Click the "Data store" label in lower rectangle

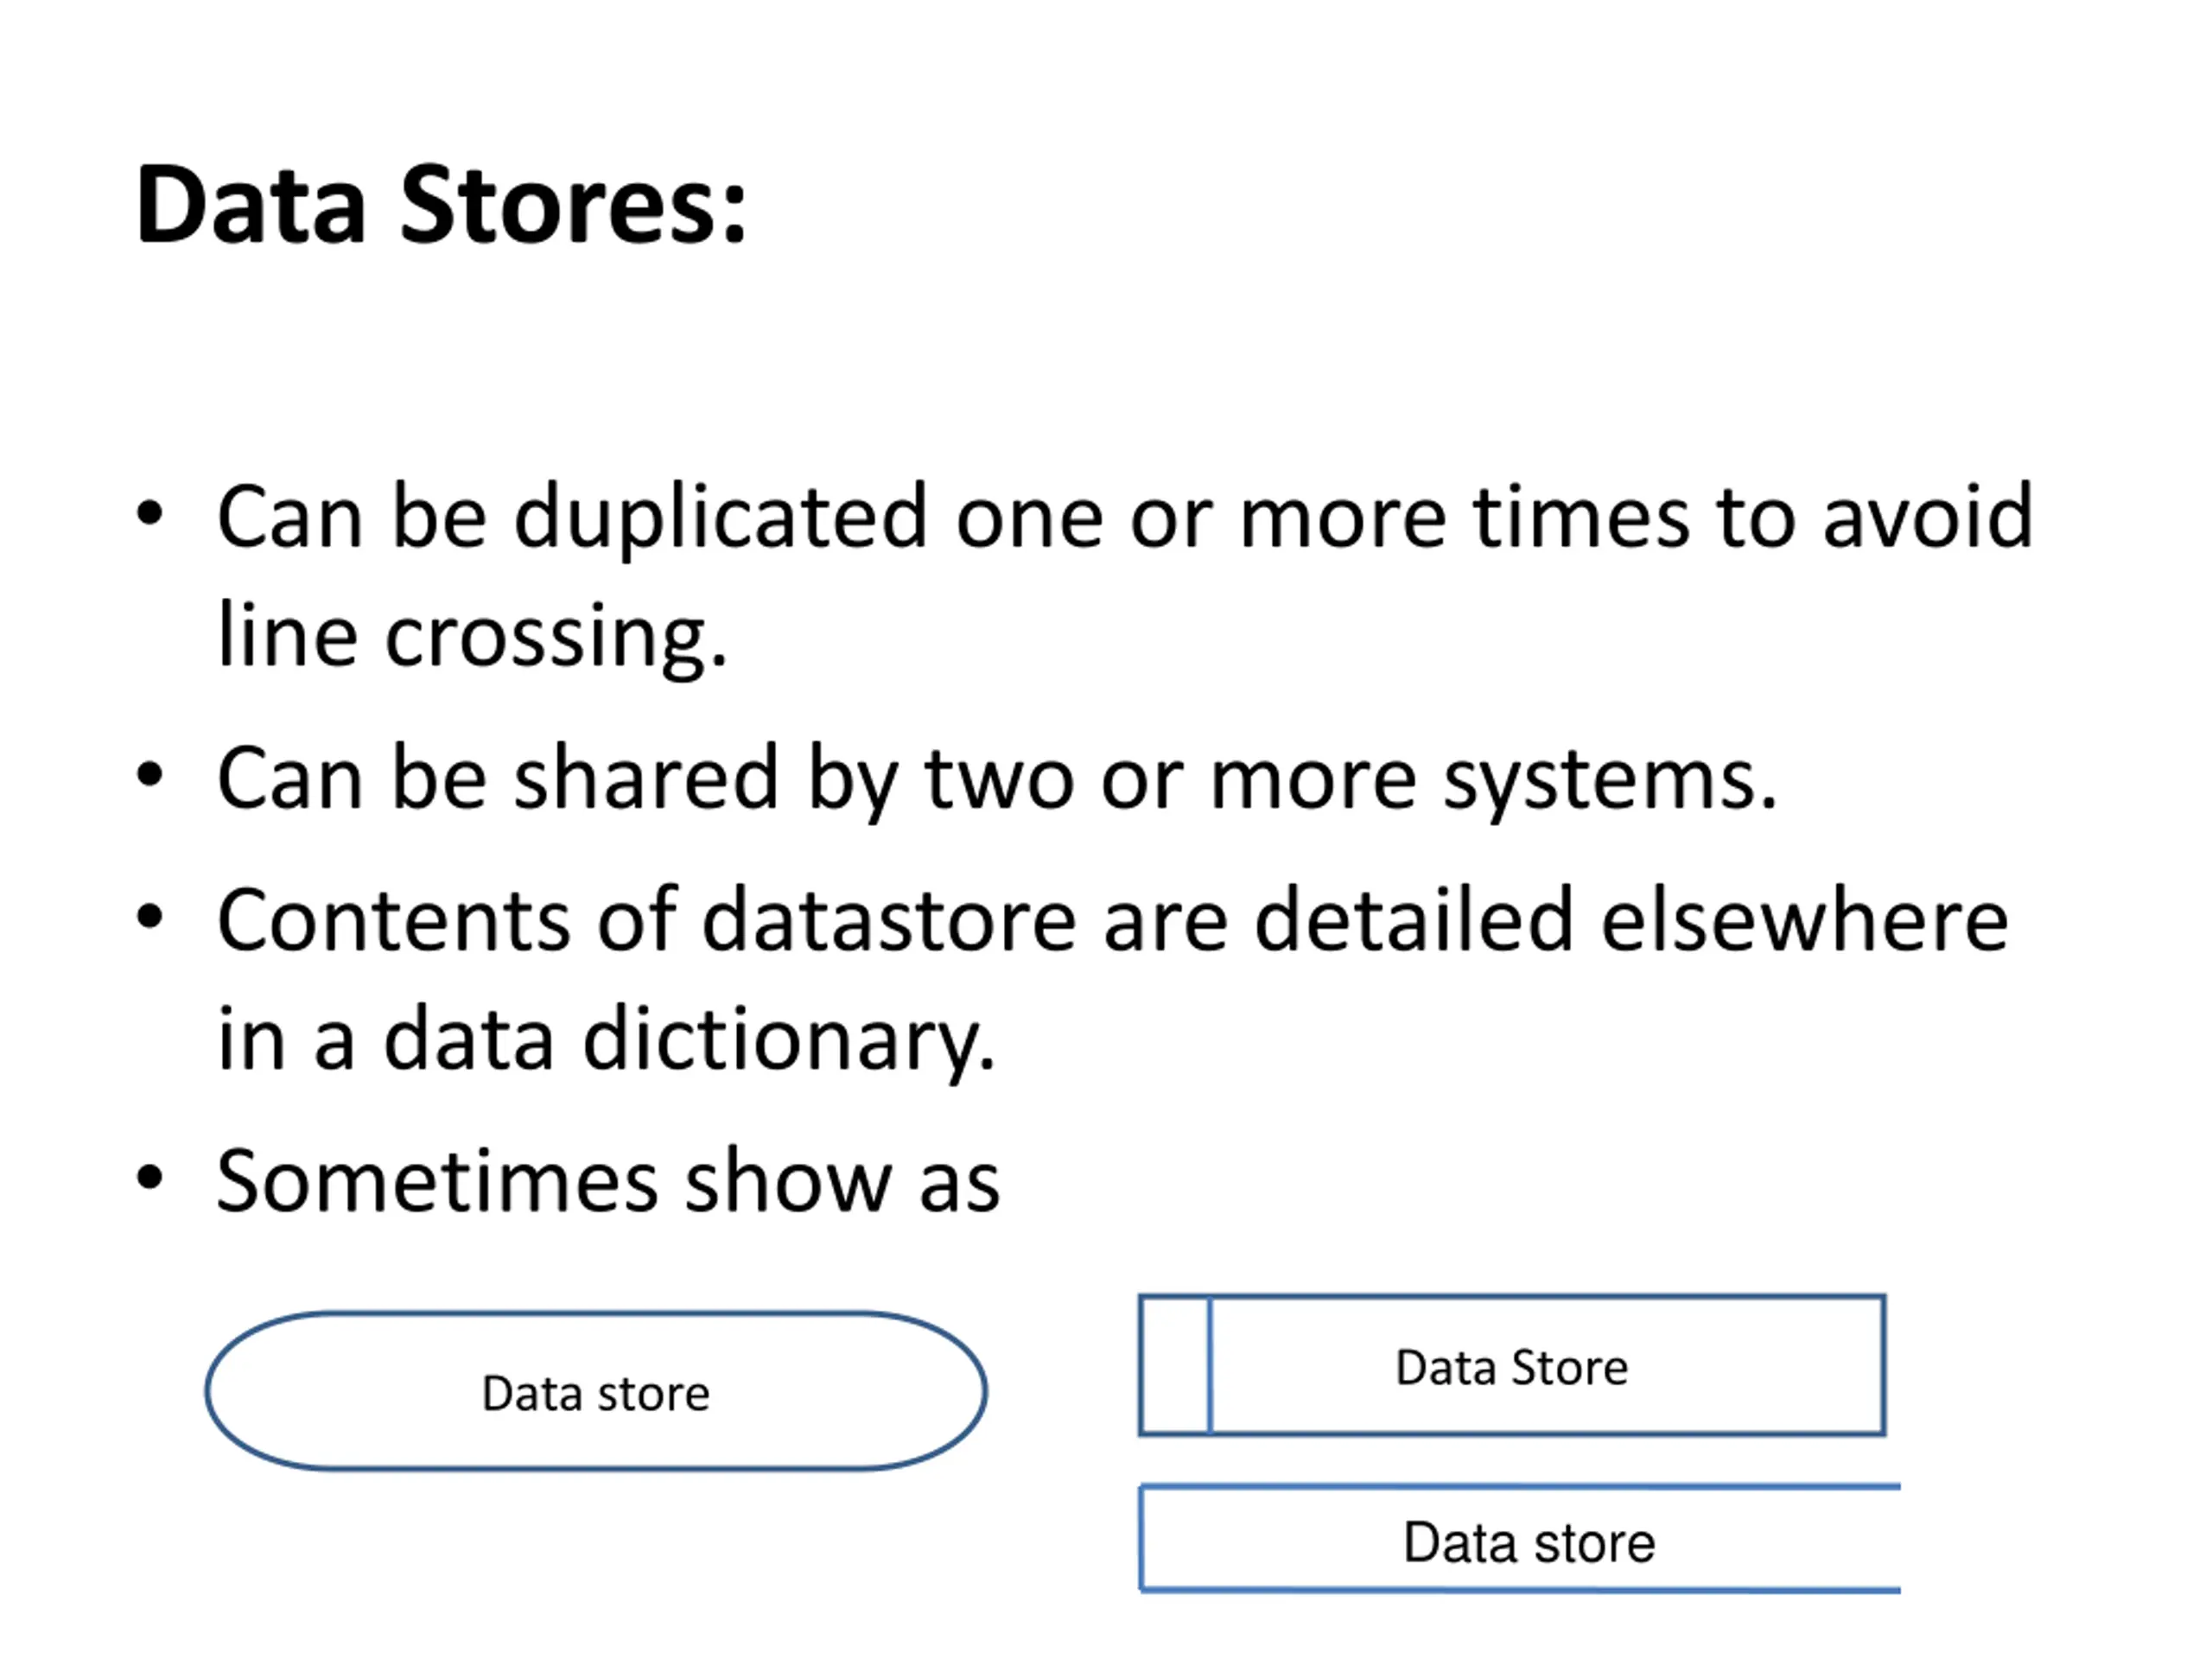pos(1529,1542)
